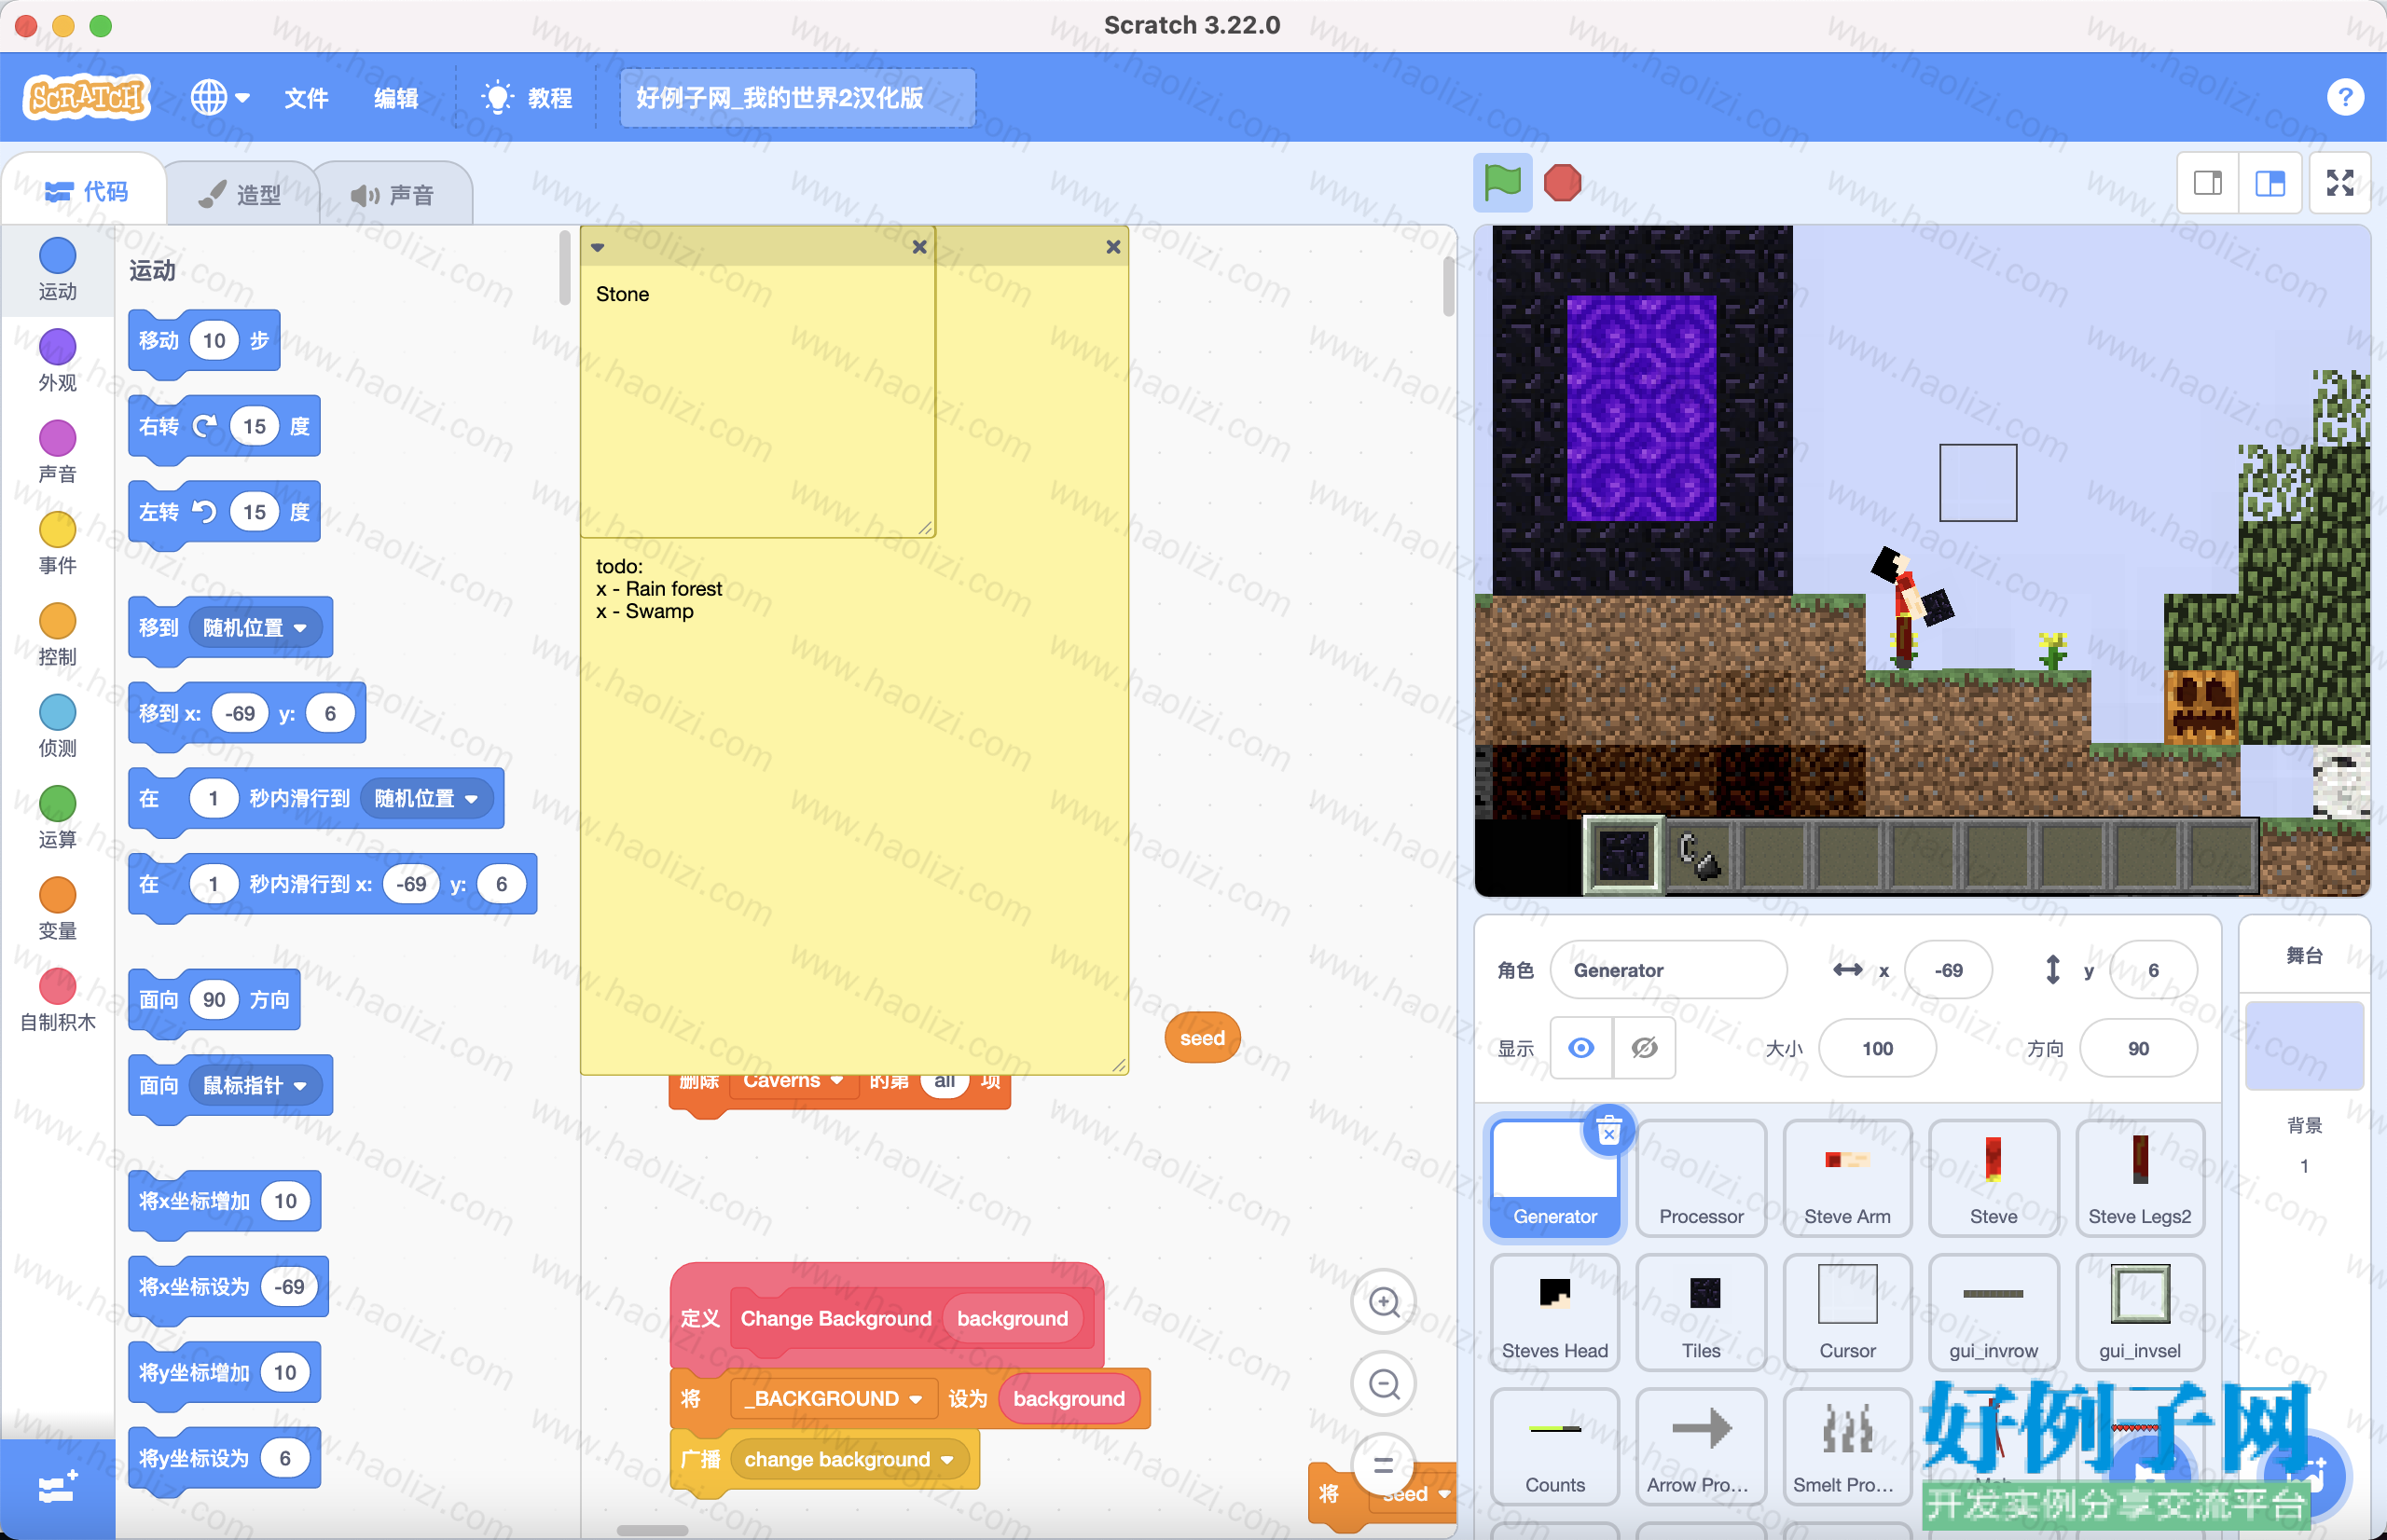Close the todo comment note
Screen dimensions: 2387x1540
coord(1113,247)
